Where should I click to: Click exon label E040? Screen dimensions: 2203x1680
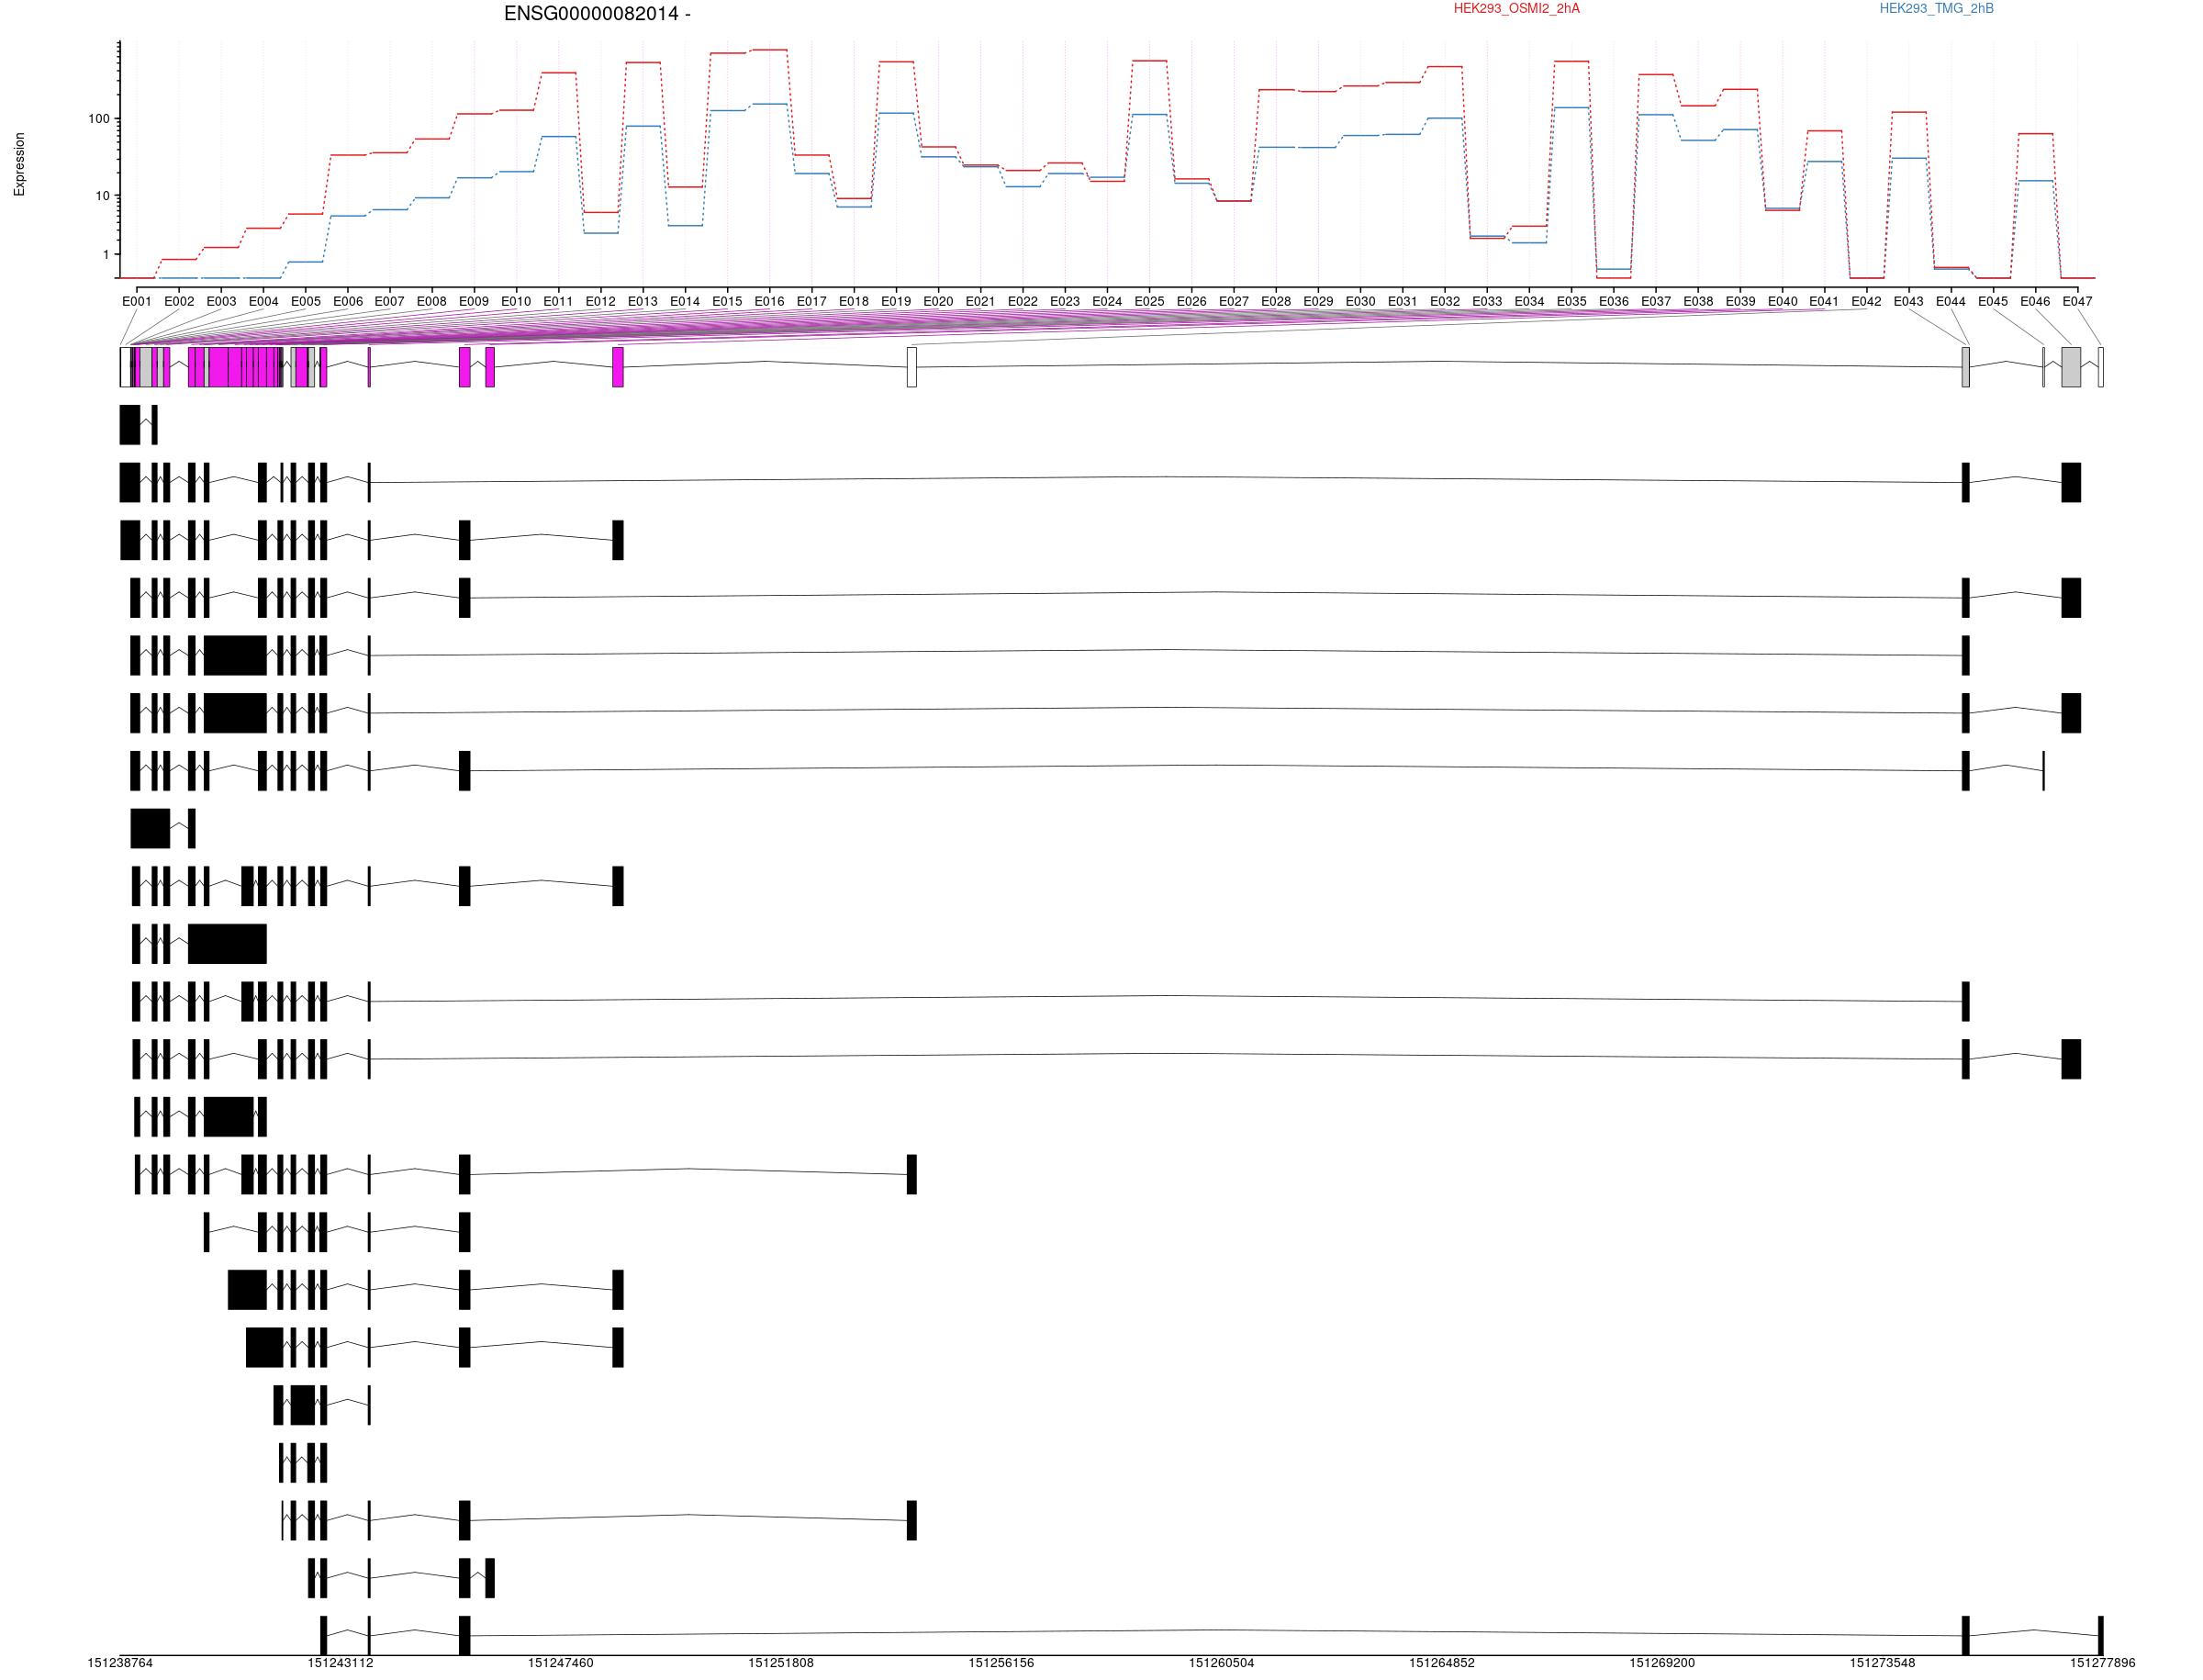[x=1782, y=301]
